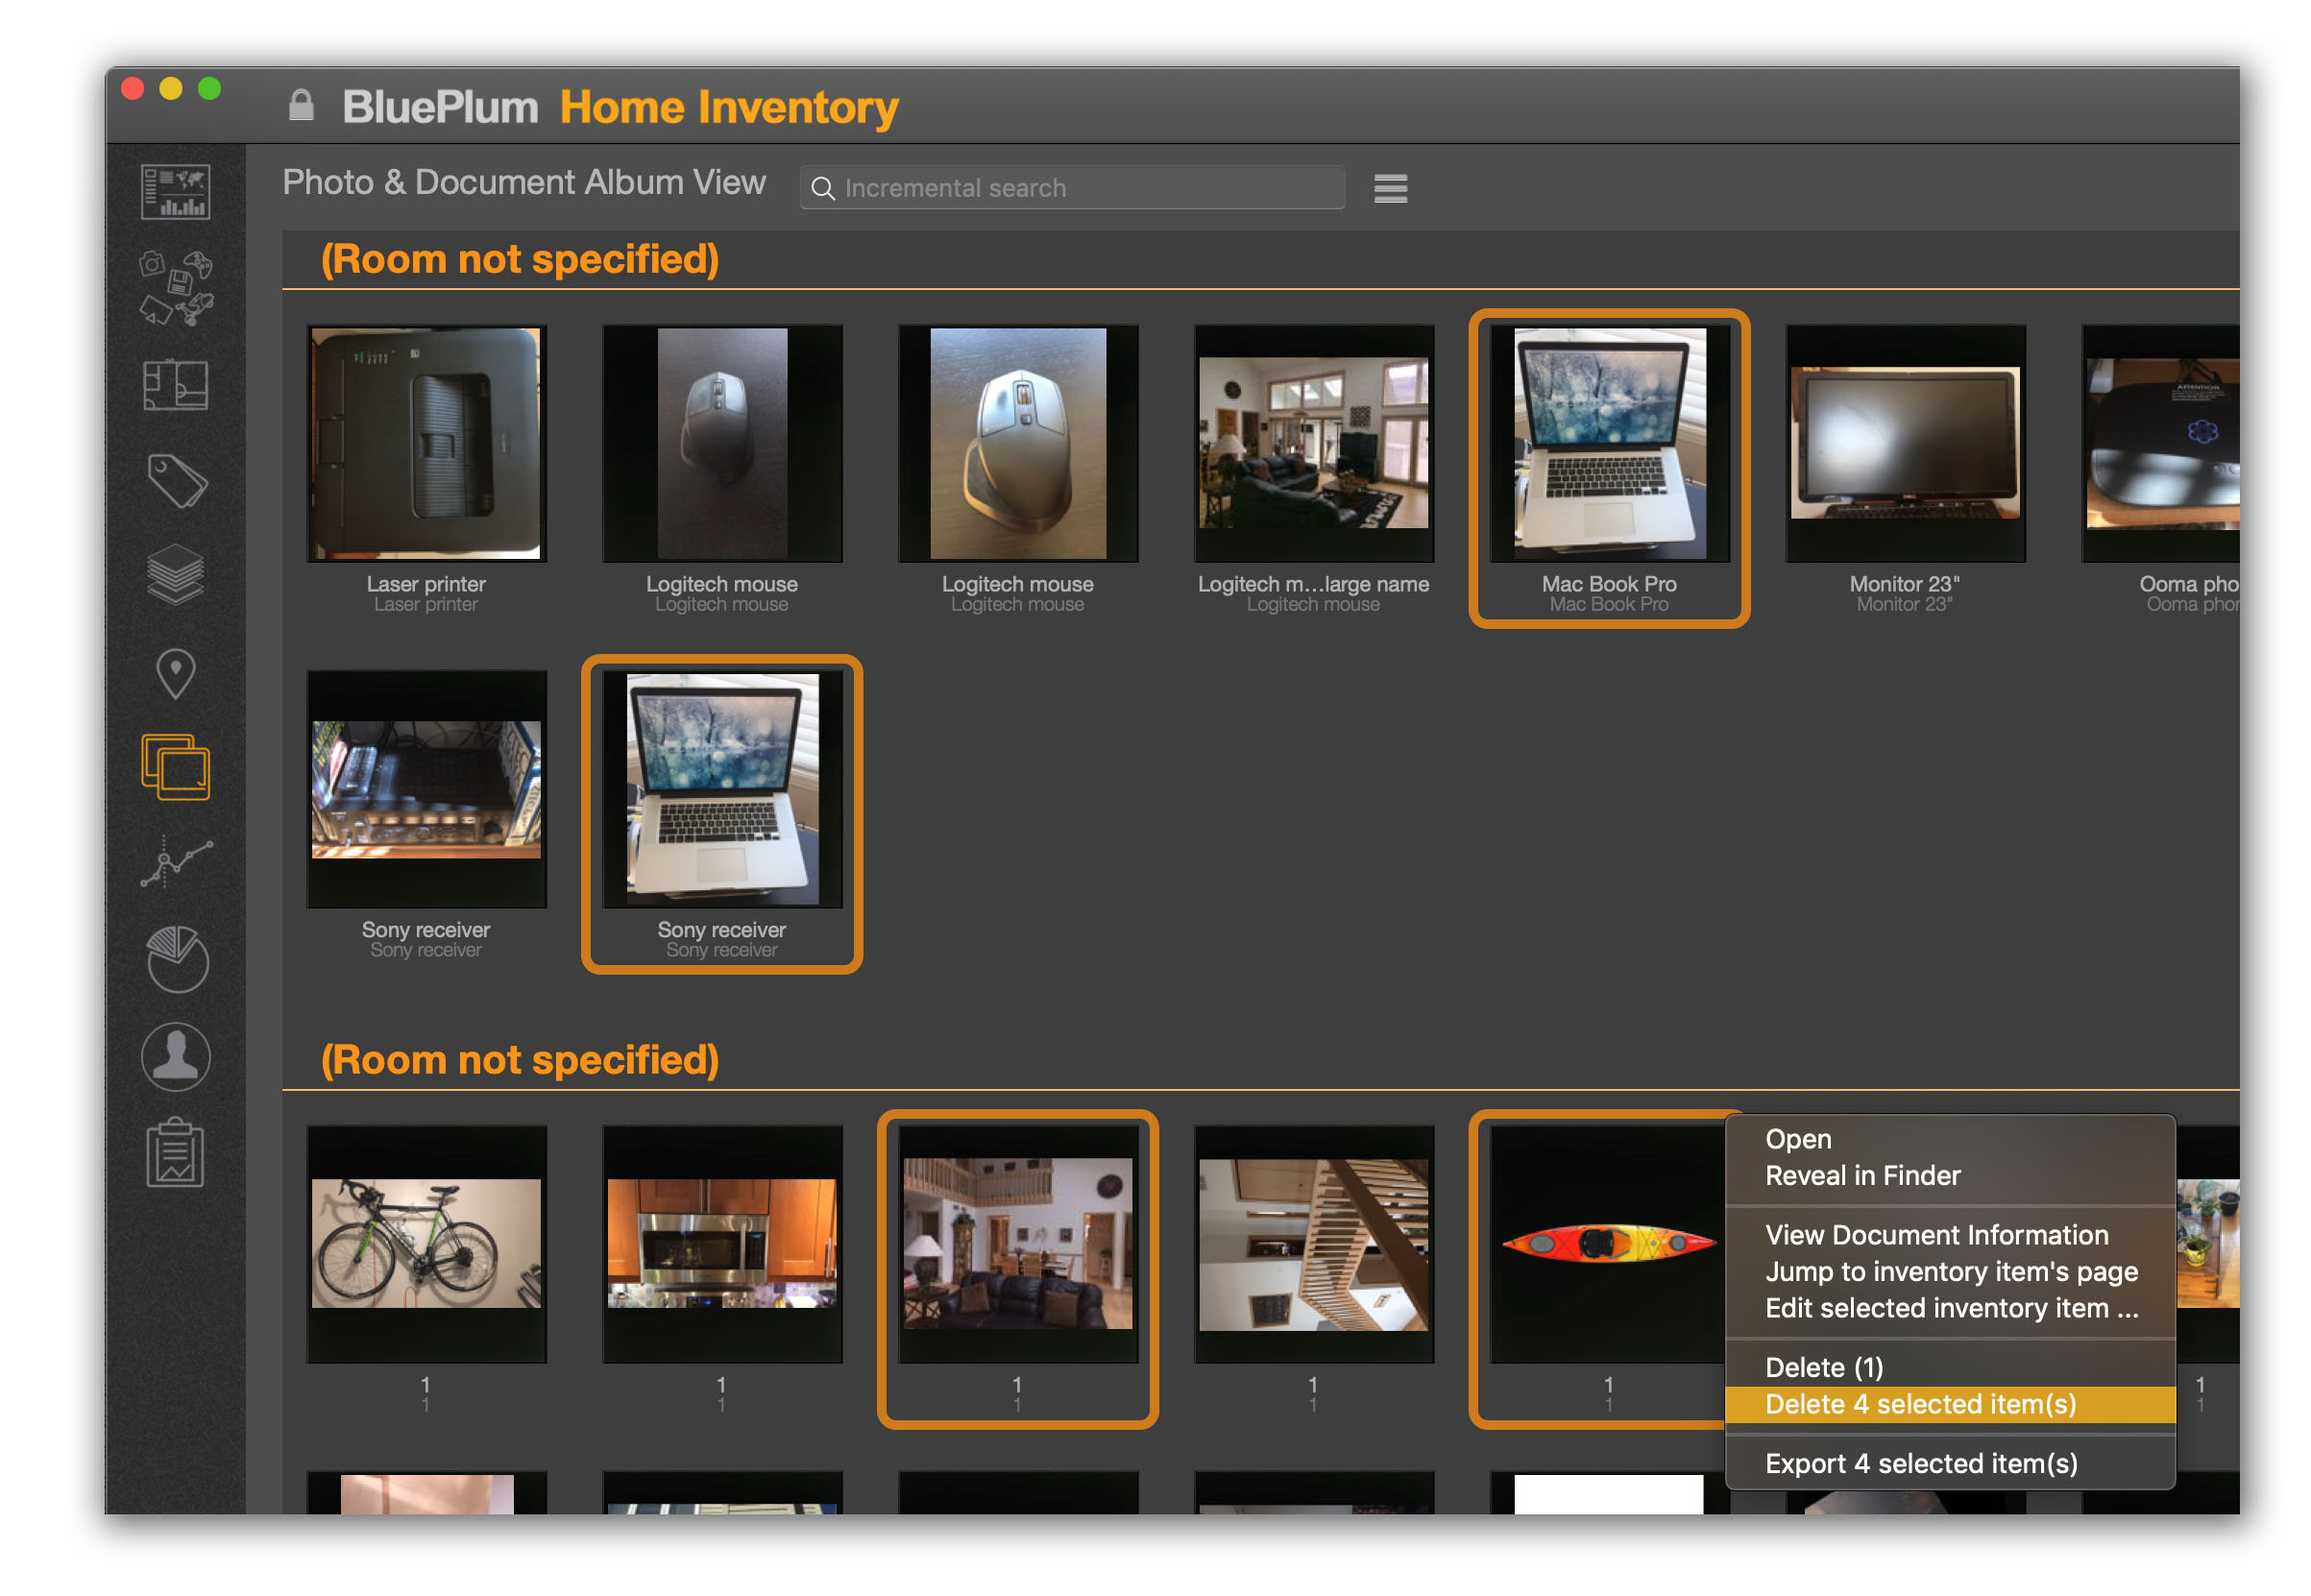Click the Logitech m...large name caption
This screenshot has height=1596, width=2311.
tap(1313, 584)
